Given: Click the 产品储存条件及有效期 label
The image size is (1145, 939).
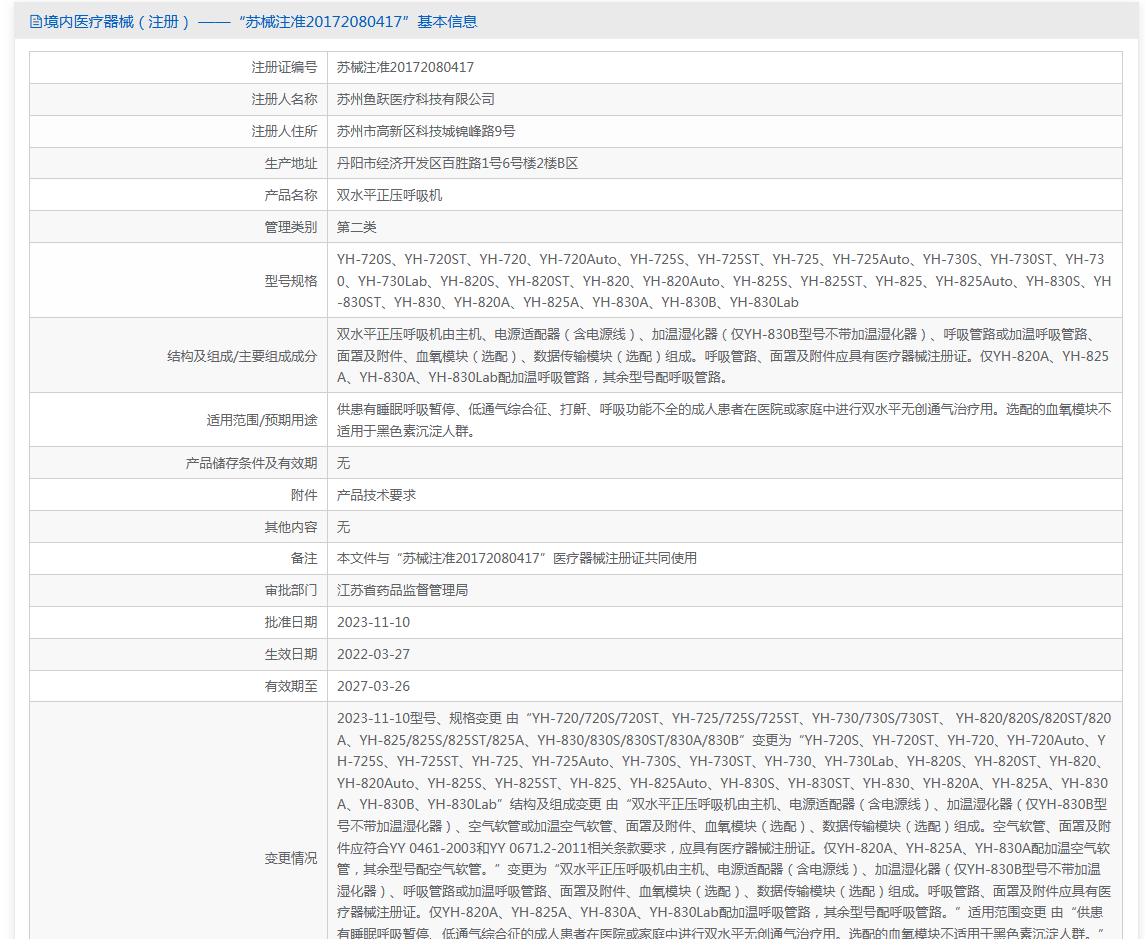Looking at the screenshot, I should point(251,463).
